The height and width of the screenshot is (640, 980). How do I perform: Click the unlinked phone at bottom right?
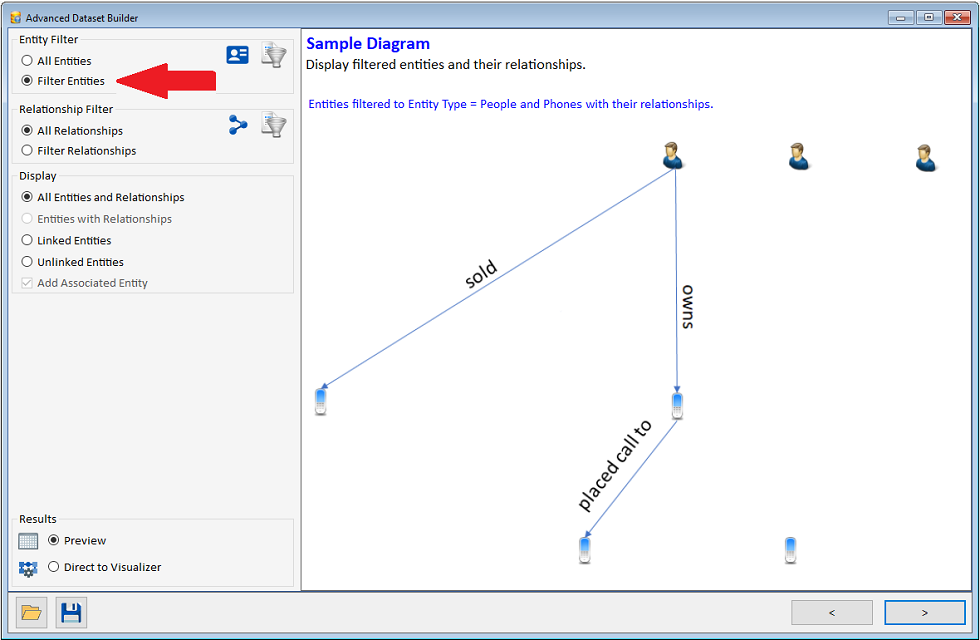click(x=790, y=550)
